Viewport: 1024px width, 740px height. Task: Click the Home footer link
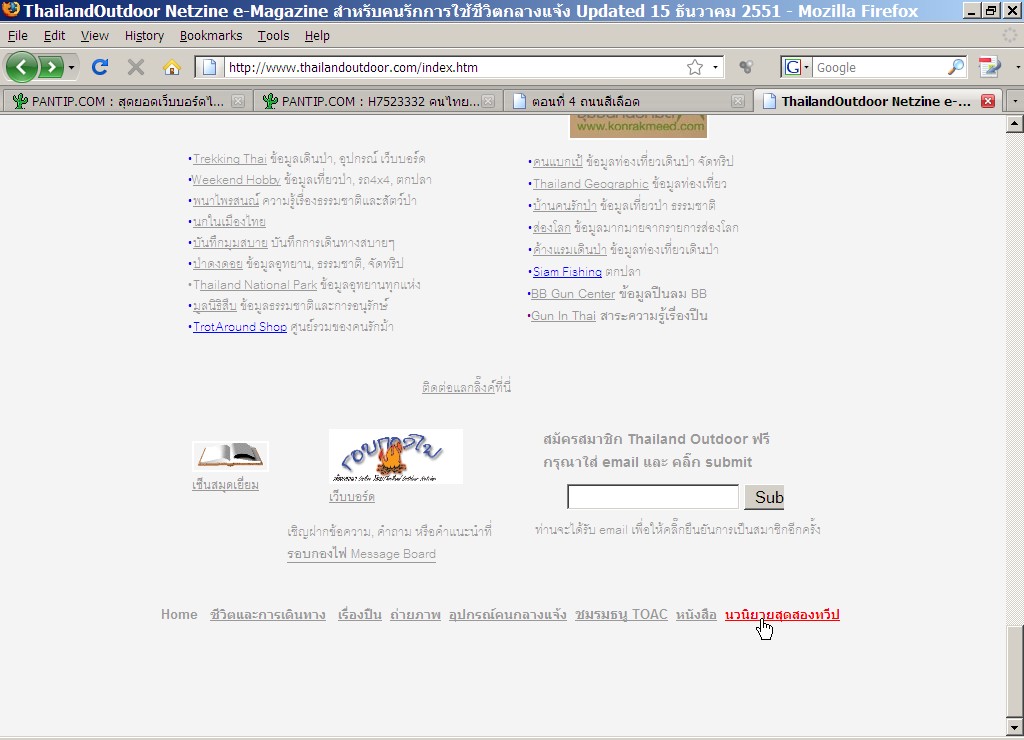coord(179,615)
